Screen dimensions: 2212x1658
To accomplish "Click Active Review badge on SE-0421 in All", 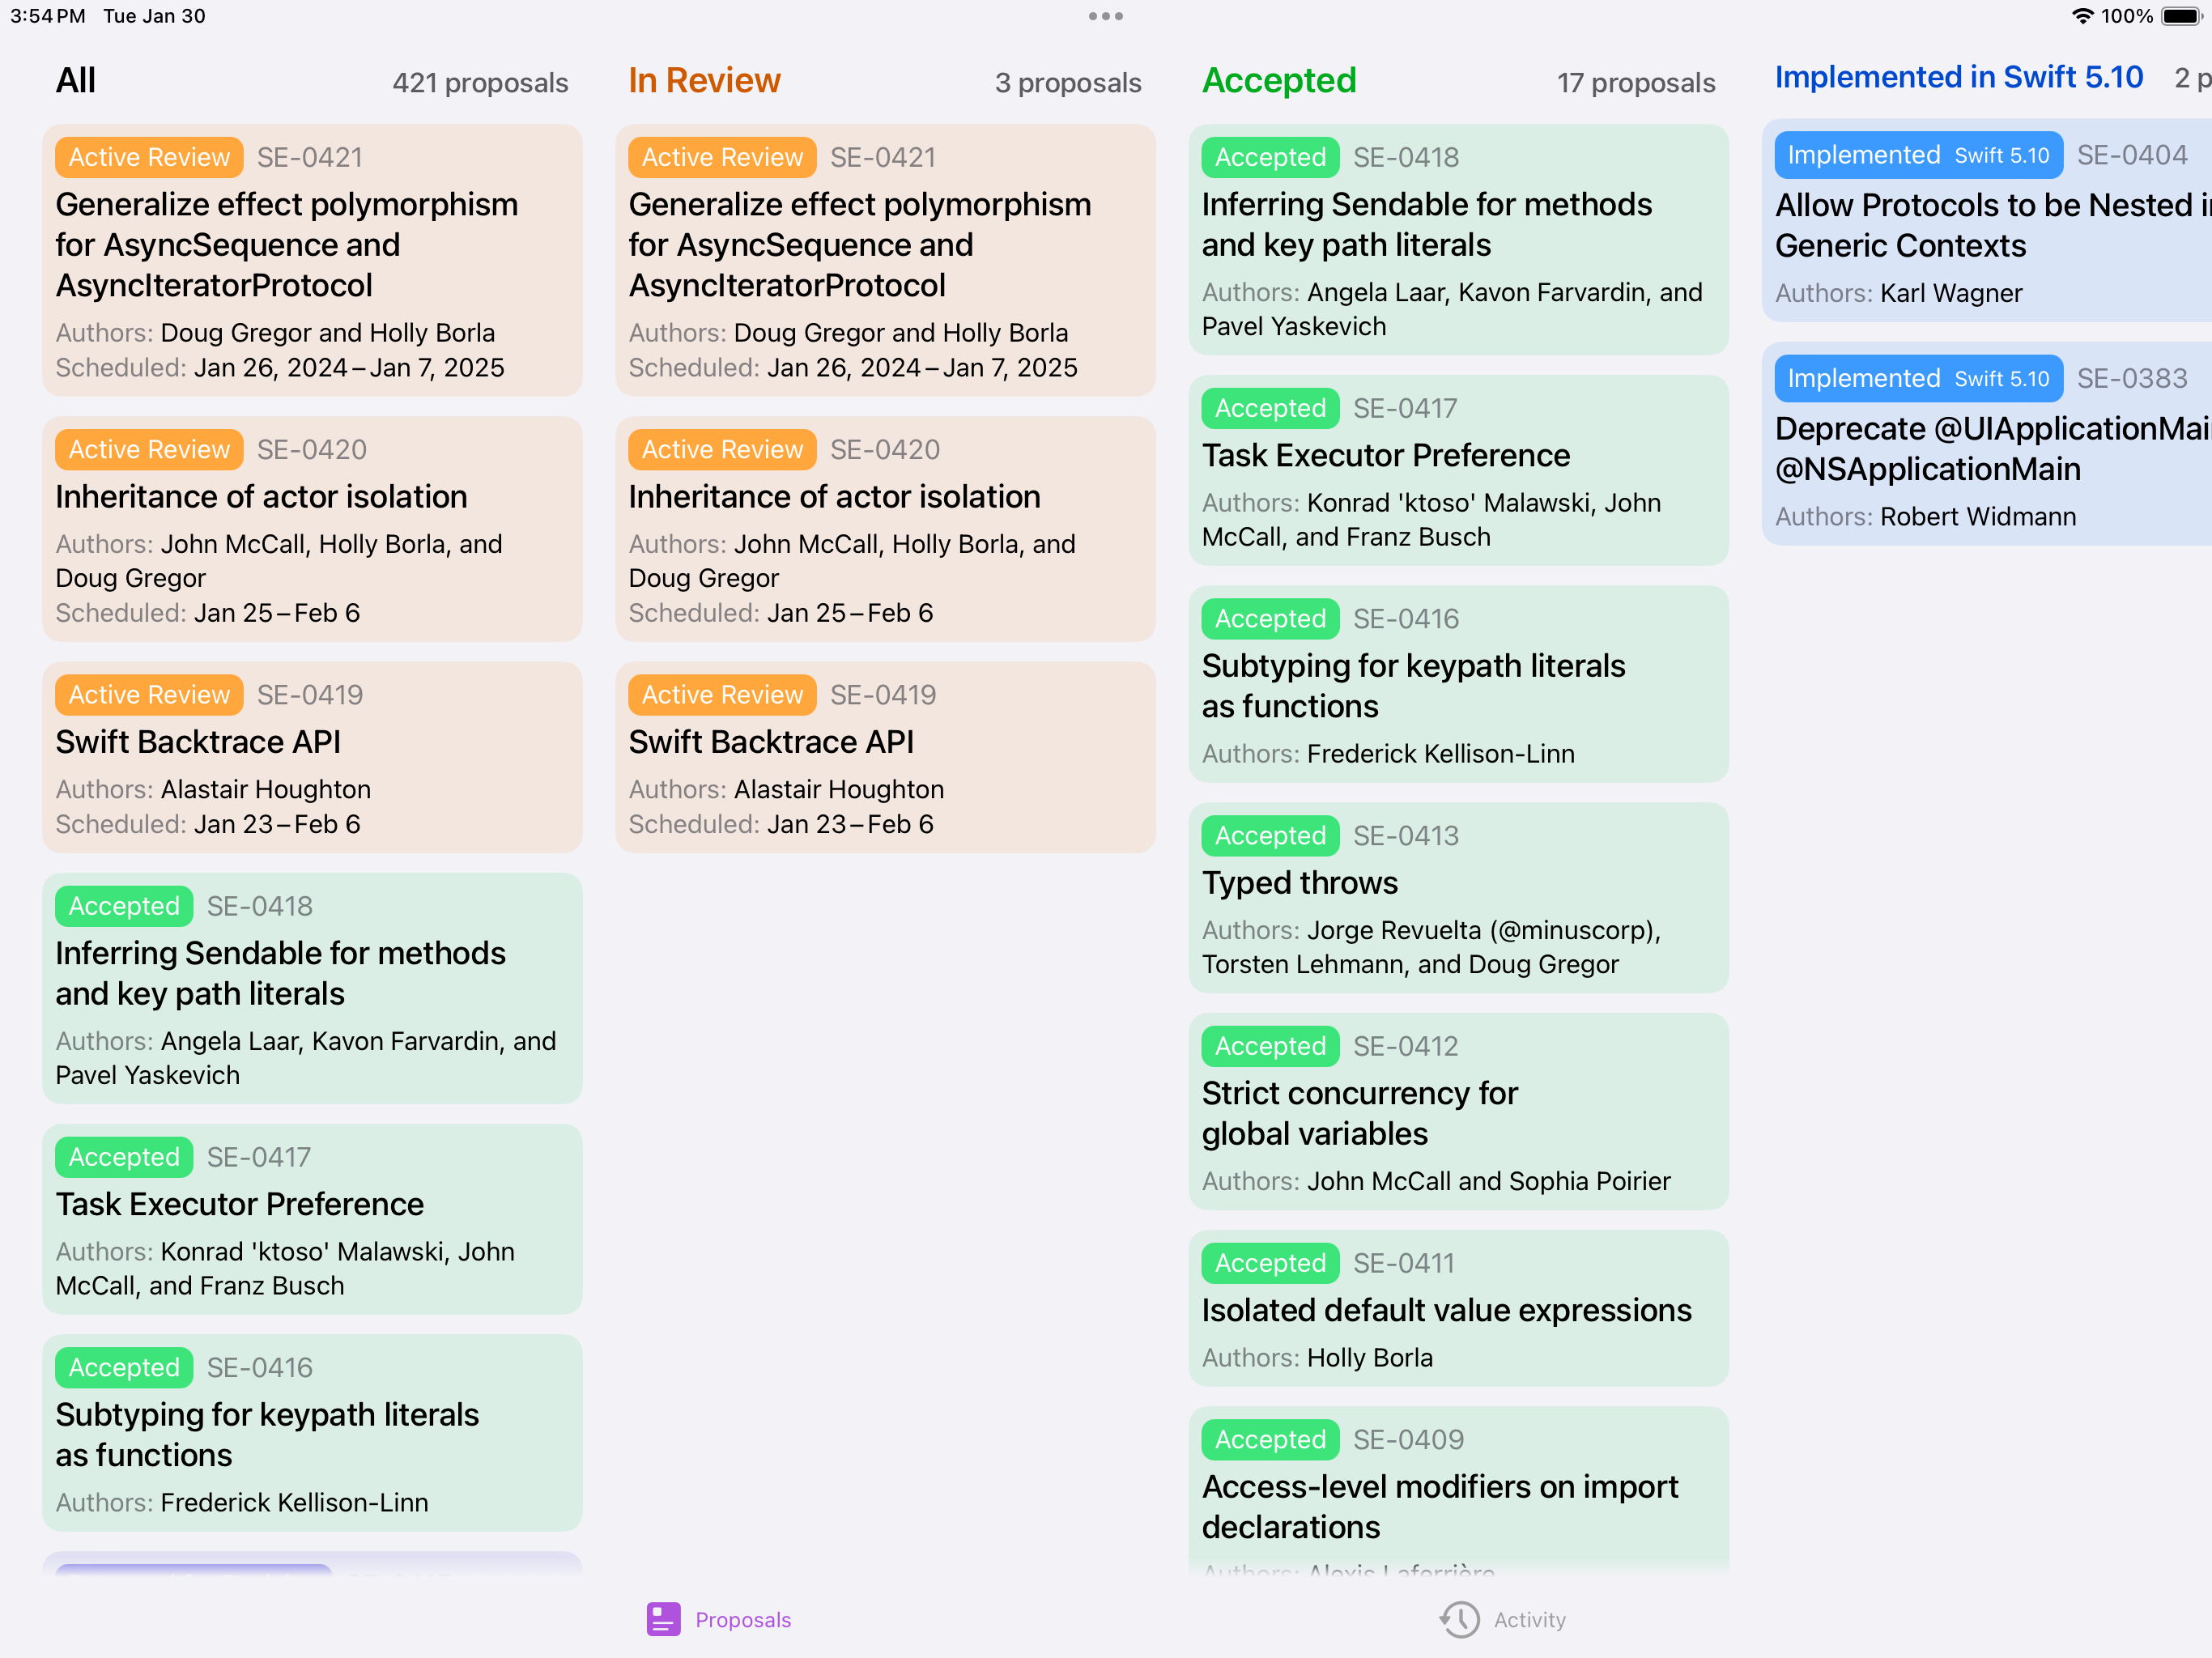I will (x=149, y=157).
